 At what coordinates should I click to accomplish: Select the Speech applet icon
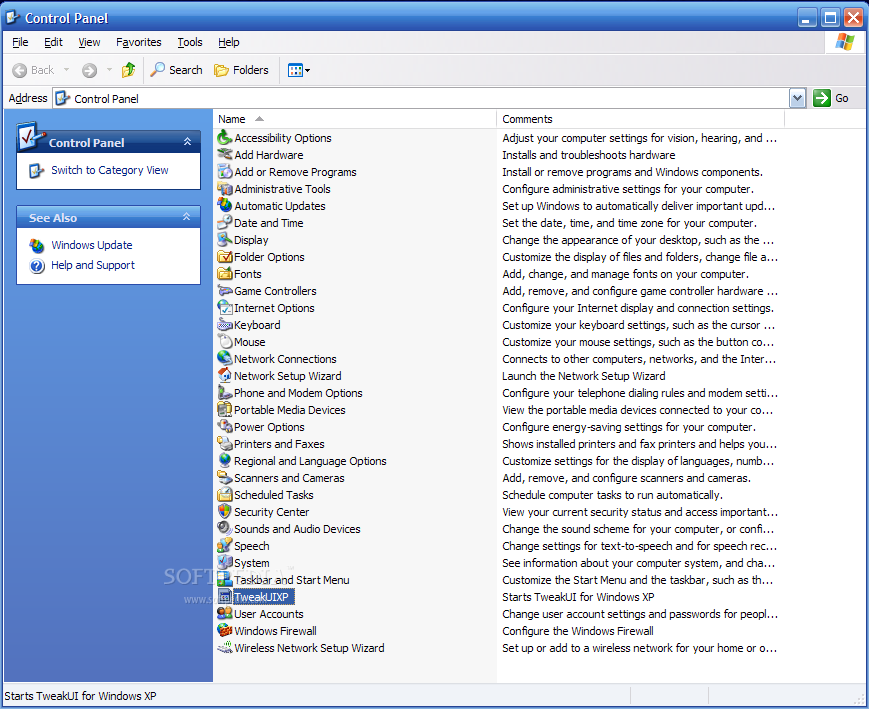point(224,545)
